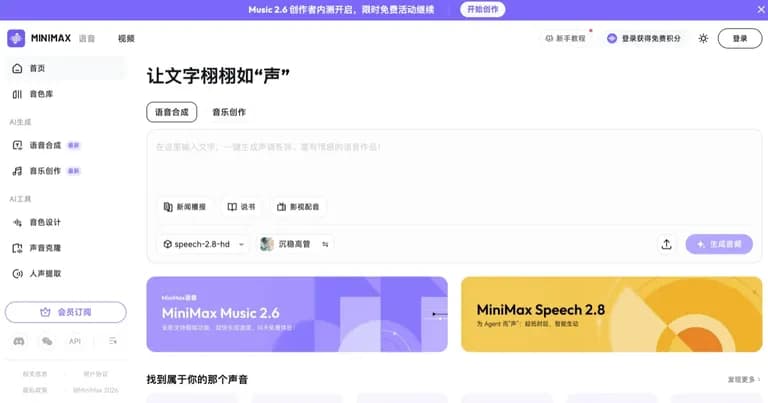The image size is (768, 403).
Task: Open the 用户协议 user agreement link
Action: pos(96,374)
